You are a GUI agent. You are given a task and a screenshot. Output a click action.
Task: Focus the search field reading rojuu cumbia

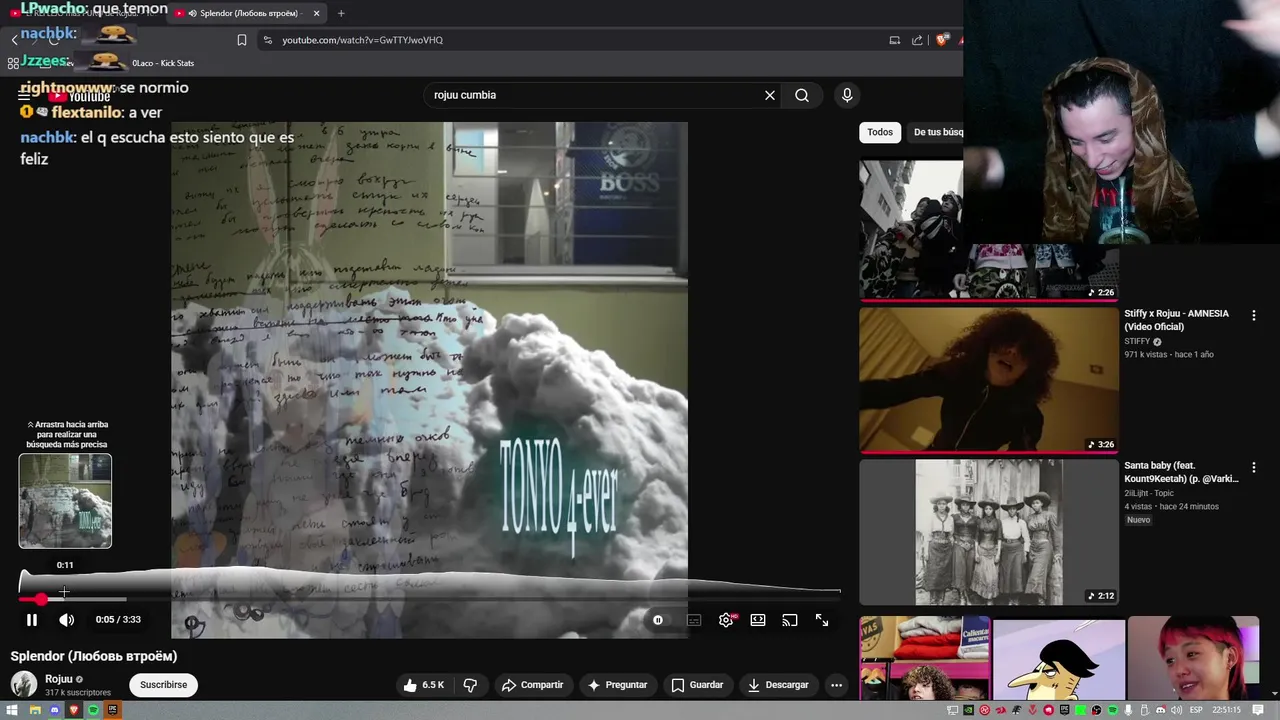point(595,95)
